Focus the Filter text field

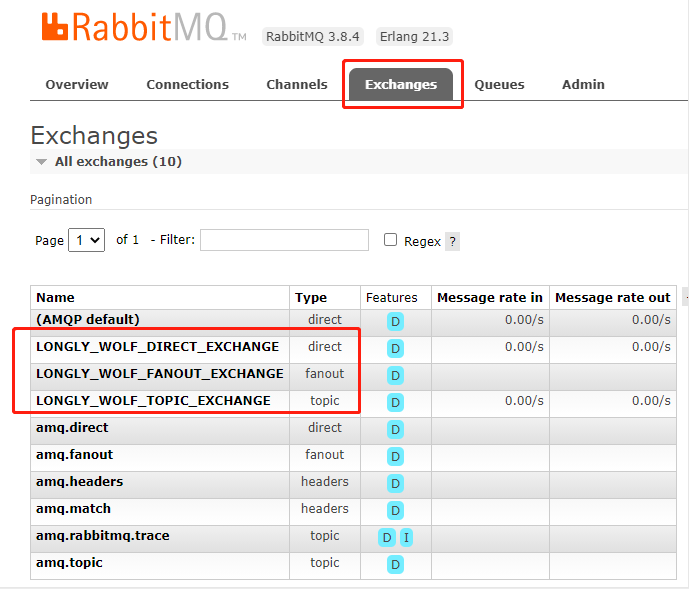(284, 240)
